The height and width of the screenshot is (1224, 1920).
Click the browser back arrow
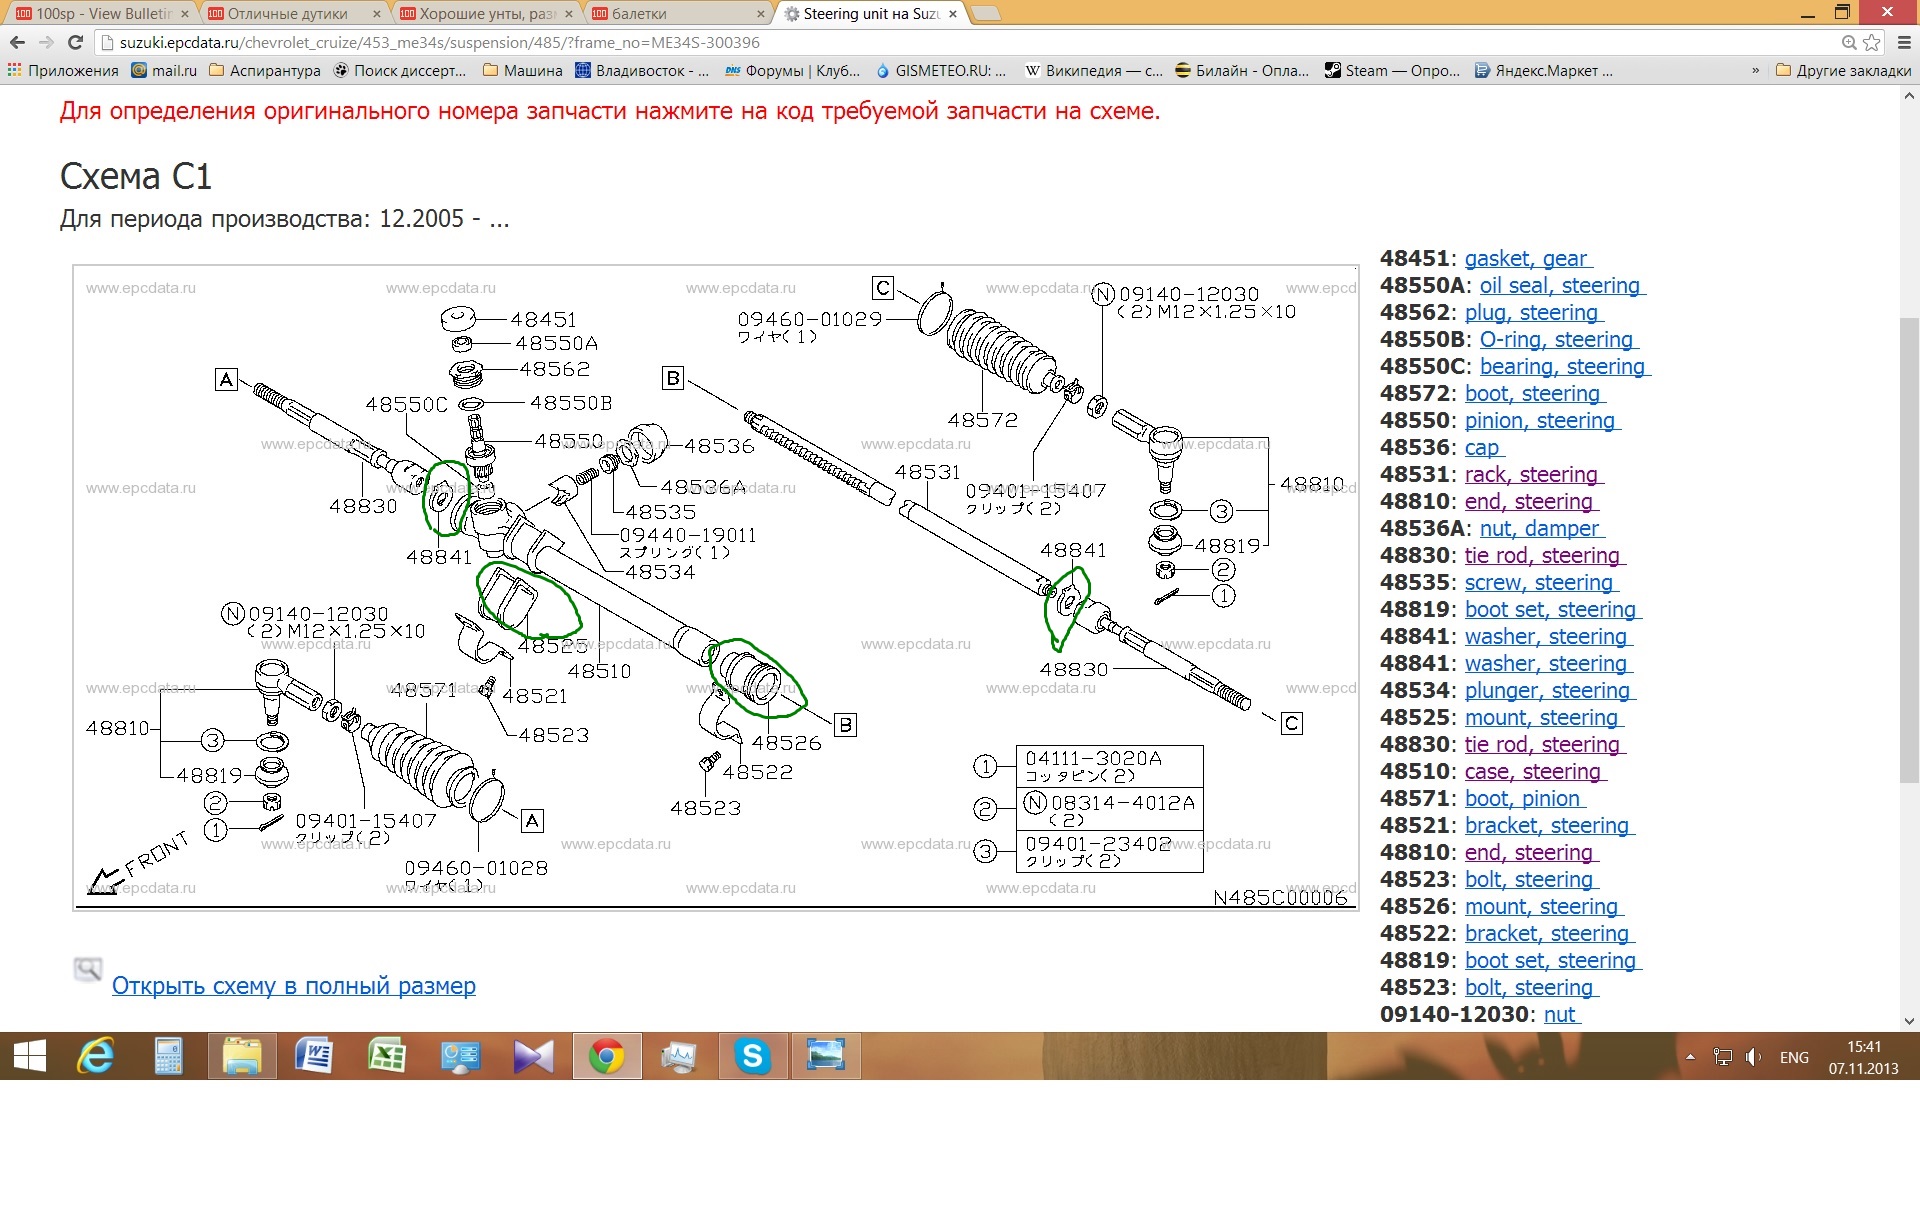[x=17, y=42]
